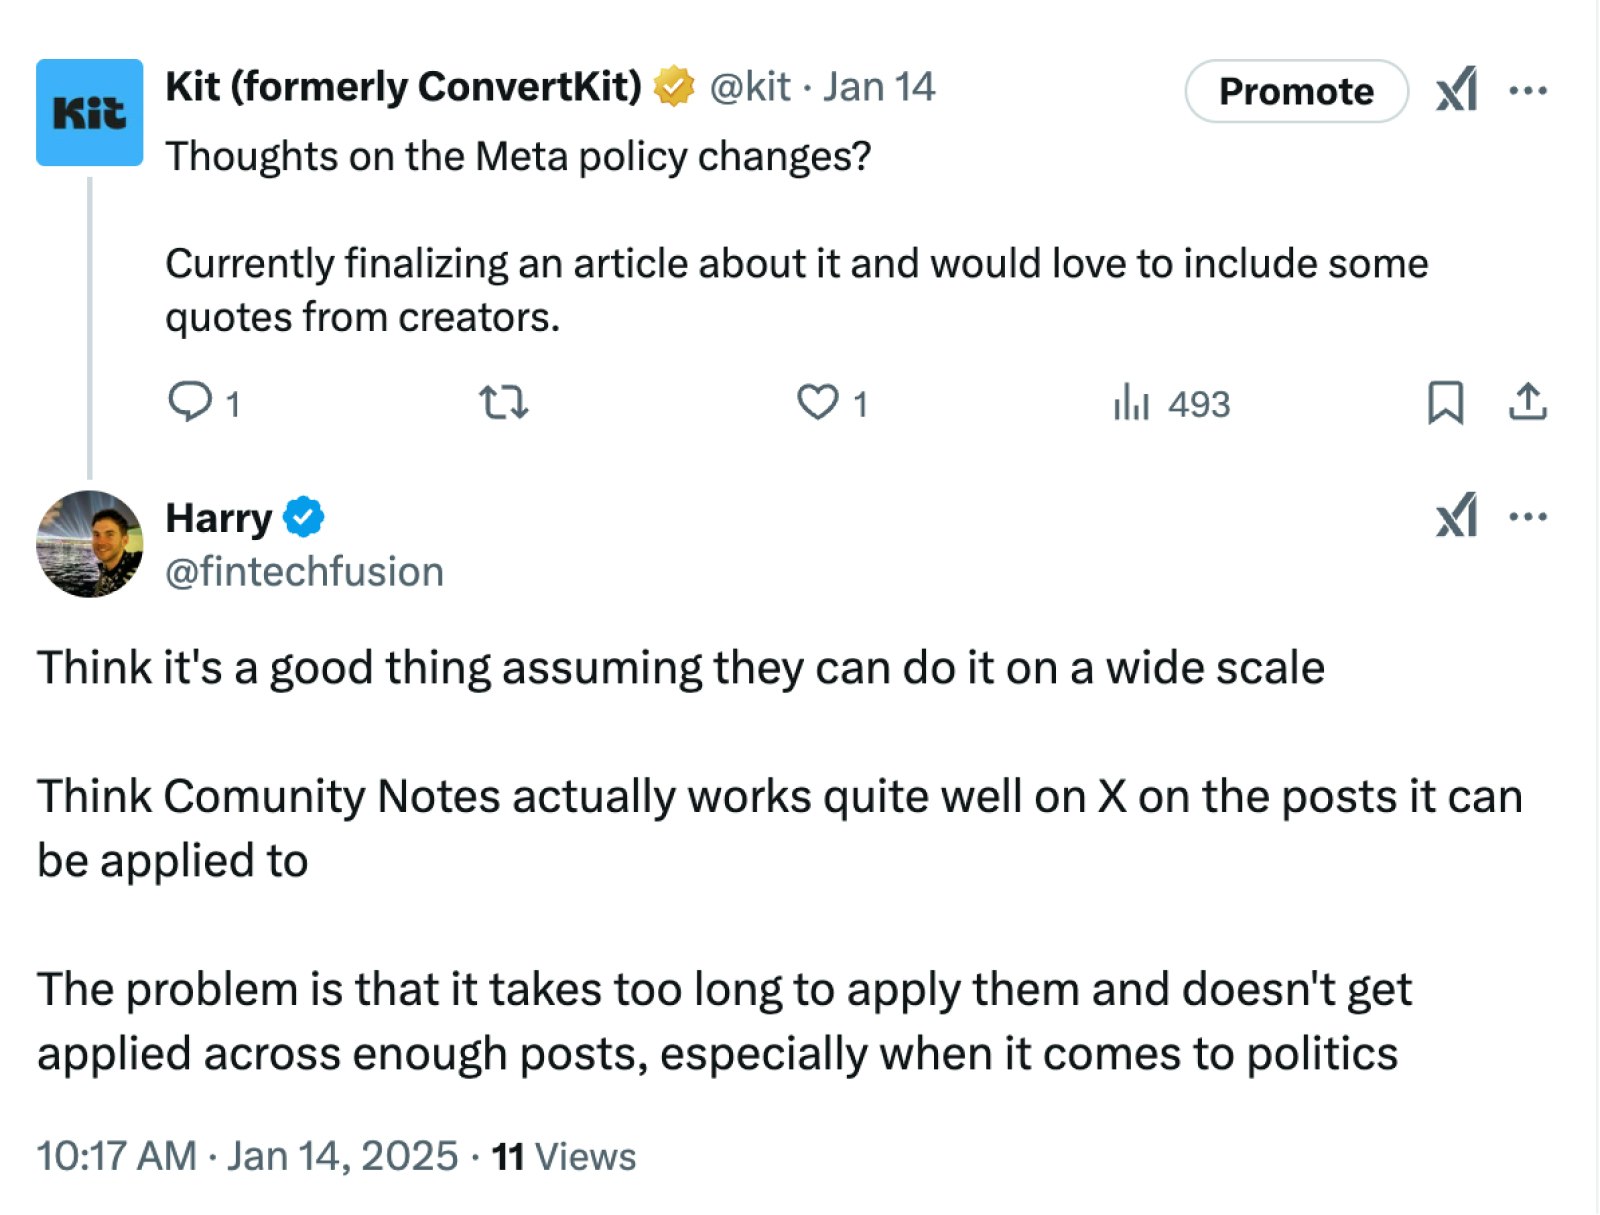Open the reply icon on Kit's post
This screenshot has width=1600, height=1215.
(x=190, y=402)
